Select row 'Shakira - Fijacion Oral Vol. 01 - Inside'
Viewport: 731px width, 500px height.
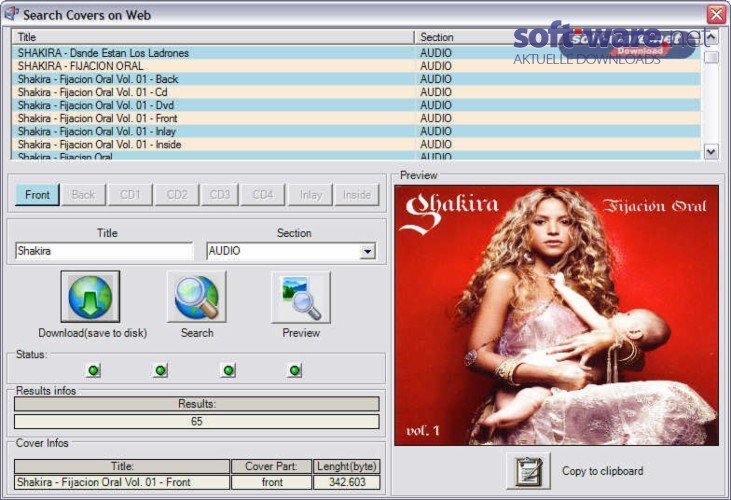[357, 144]
